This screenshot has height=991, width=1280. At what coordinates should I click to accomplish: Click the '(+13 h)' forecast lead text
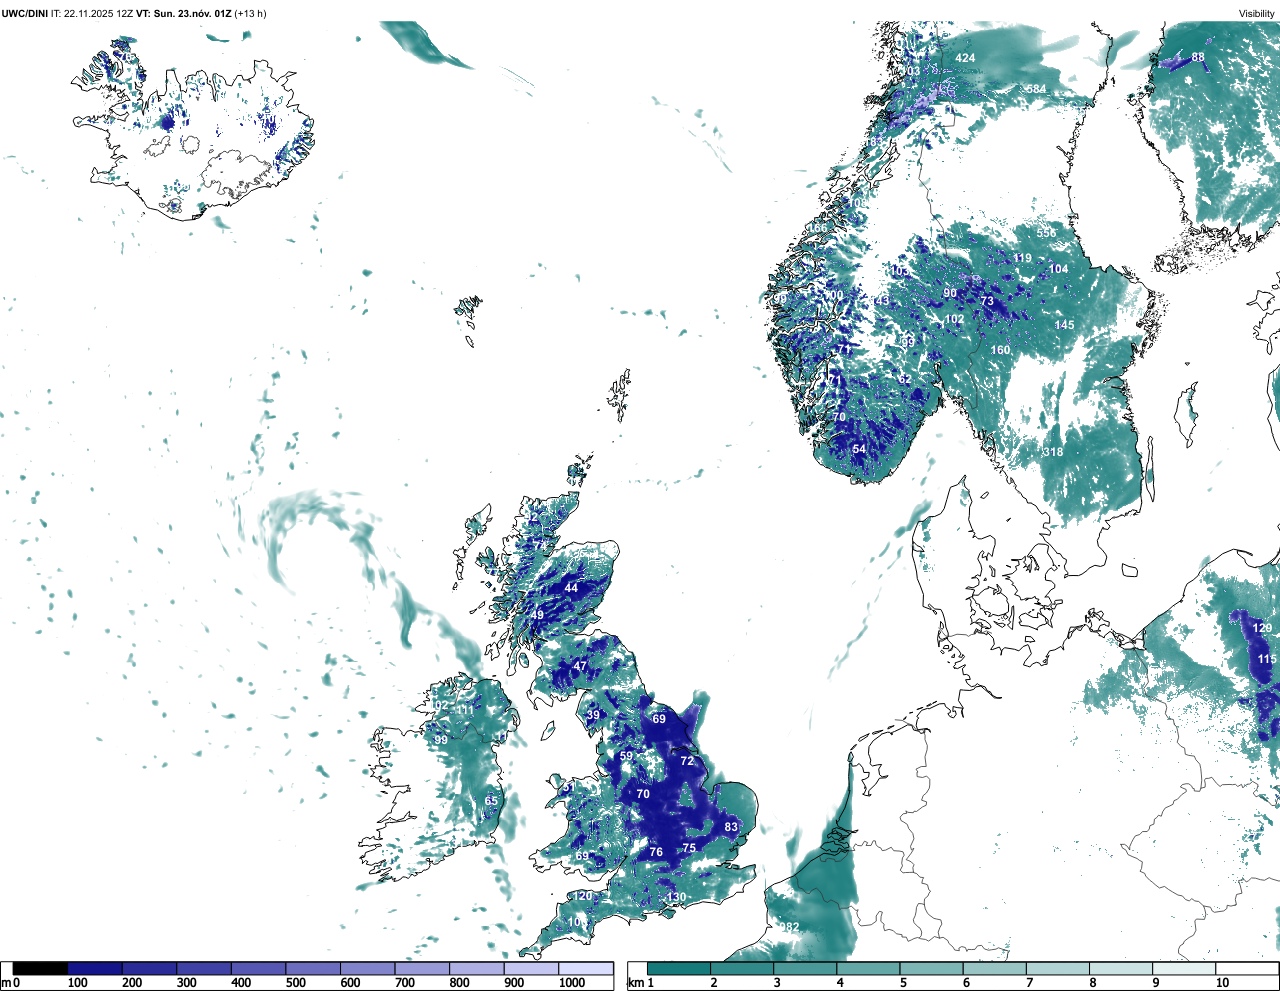click(250, 13)
